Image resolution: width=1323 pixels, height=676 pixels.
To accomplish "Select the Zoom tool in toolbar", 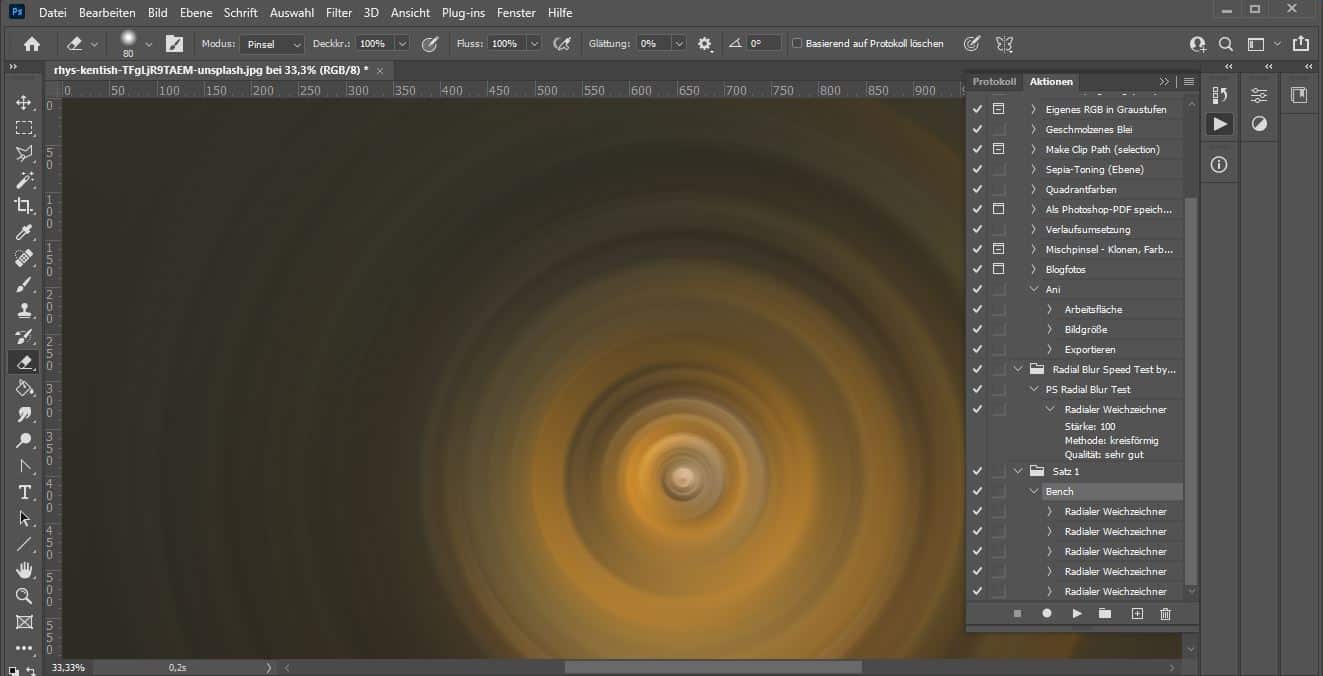I will 24,596.
